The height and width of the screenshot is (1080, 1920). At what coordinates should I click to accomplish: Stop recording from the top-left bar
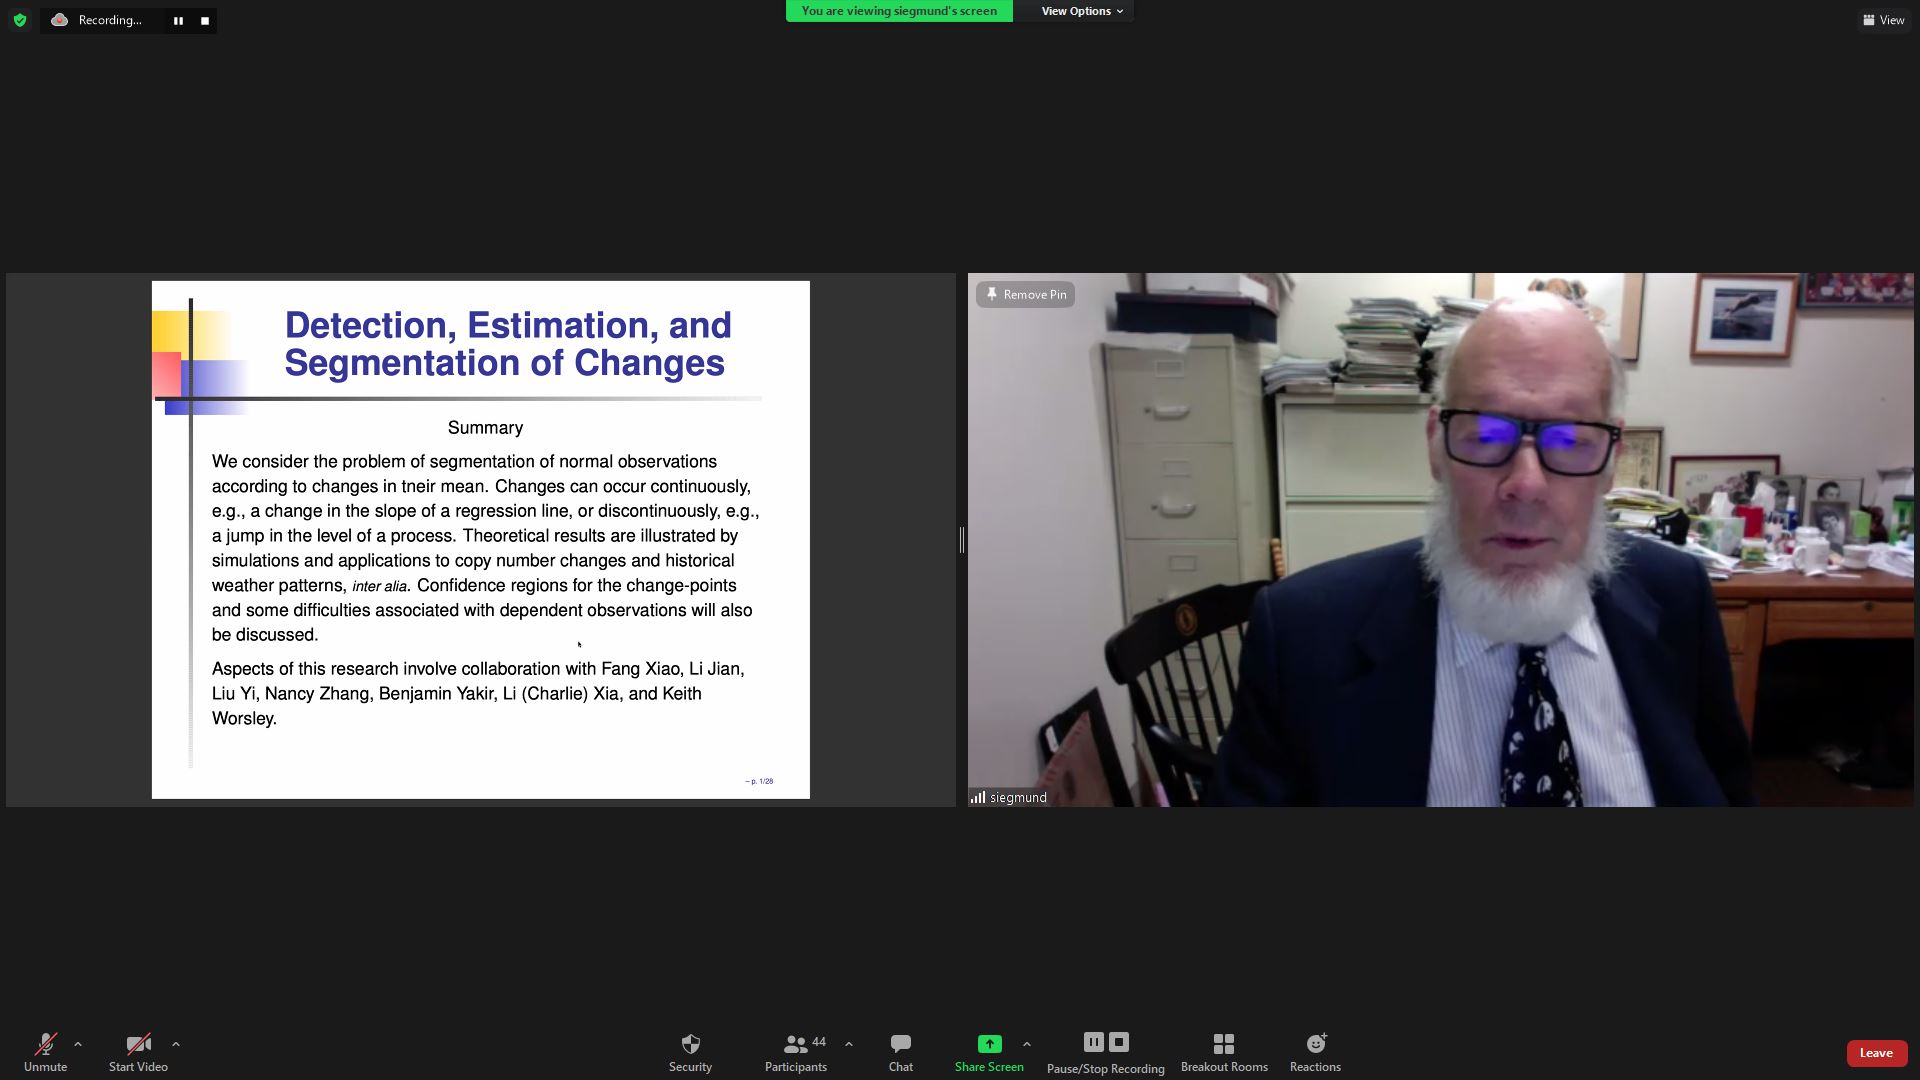point(205,21)
